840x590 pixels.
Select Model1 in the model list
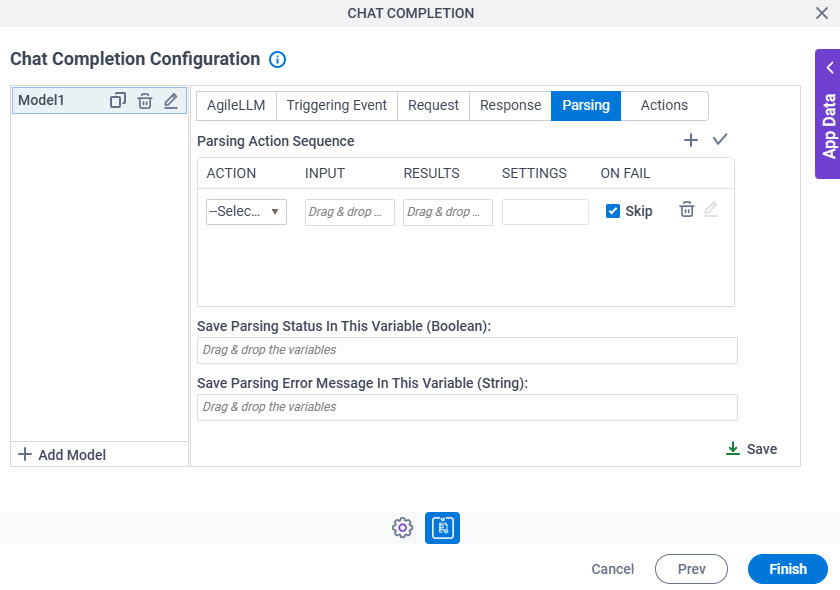pyautogui.click(x=99, y=101)
